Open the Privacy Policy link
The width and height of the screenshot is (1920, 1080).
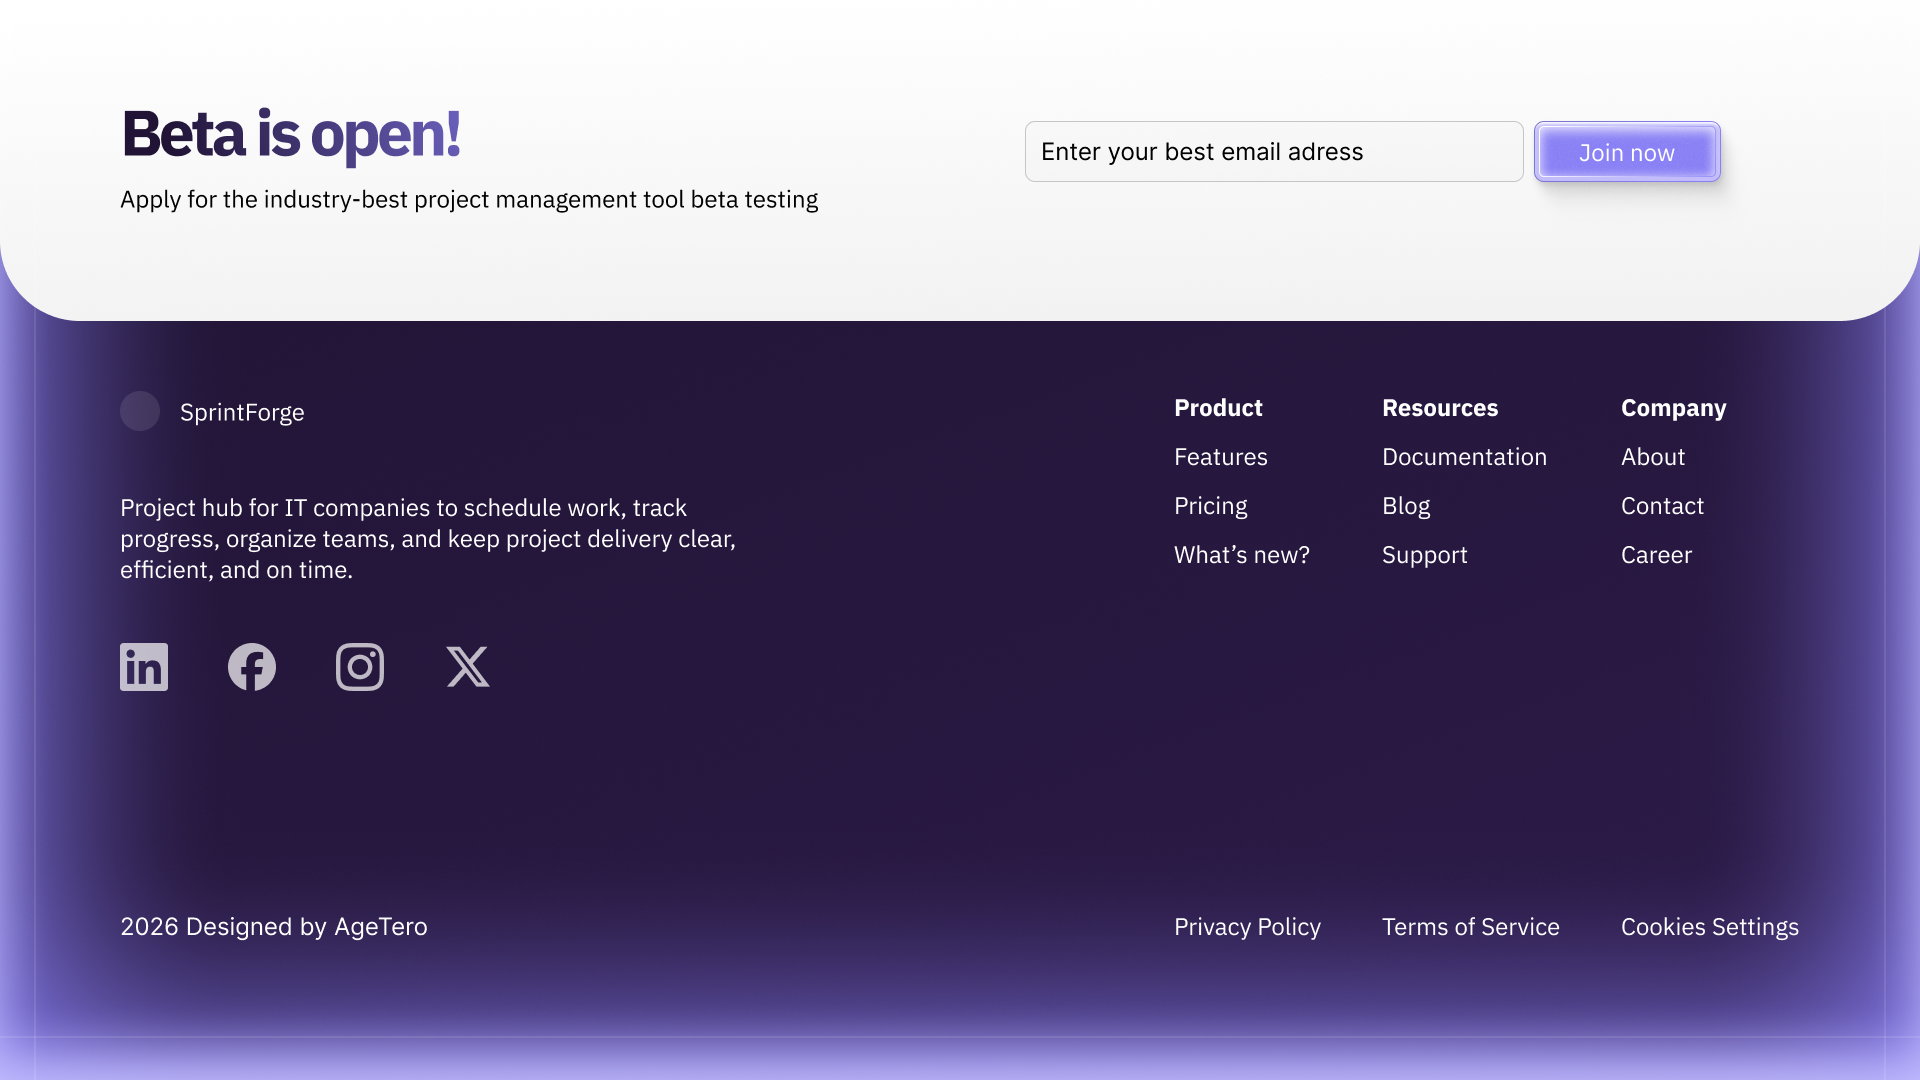coord(1247,927)
